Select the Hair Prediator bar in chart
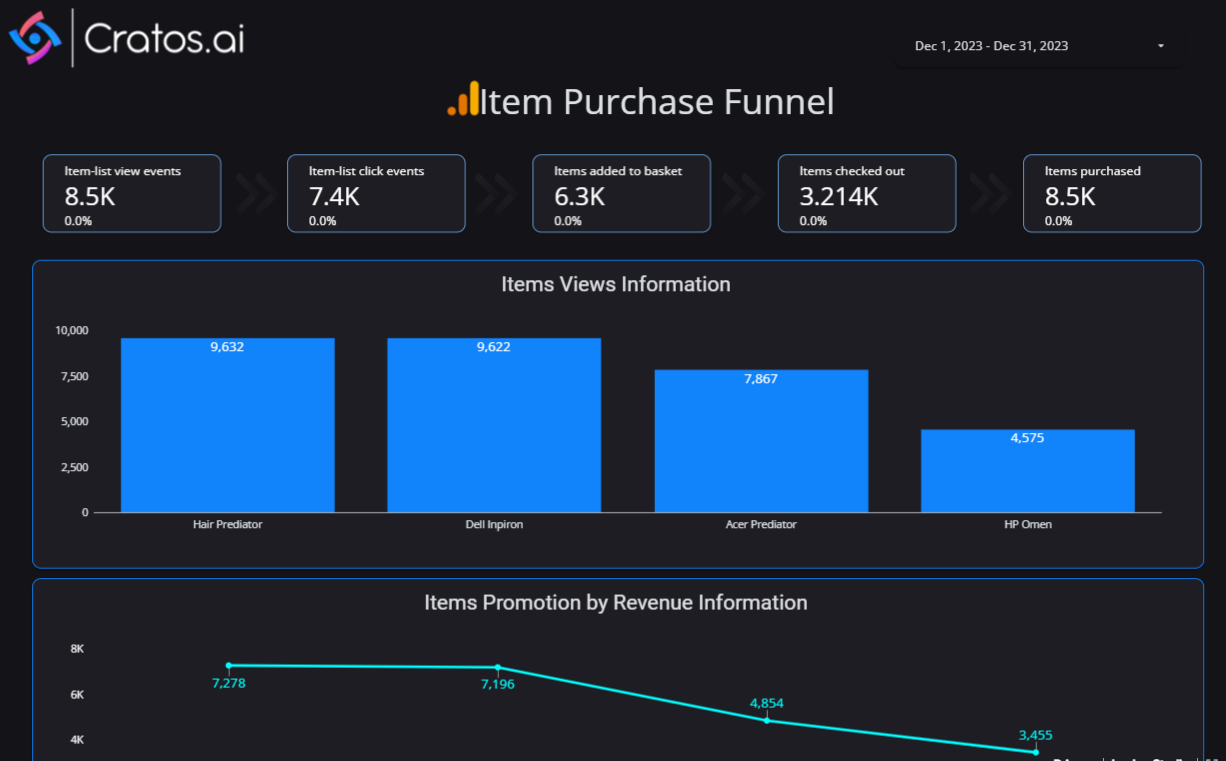Image resolution: width=1226 pixels, height=761 pixels. click(x=228, y=425)
